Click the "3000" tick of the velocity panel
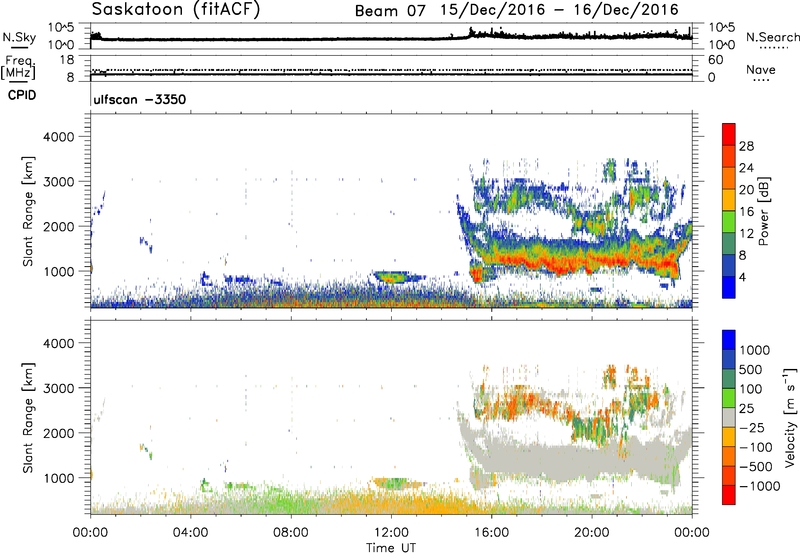The height and width of the screenshot is (554, 800). [x=58, y=388]
